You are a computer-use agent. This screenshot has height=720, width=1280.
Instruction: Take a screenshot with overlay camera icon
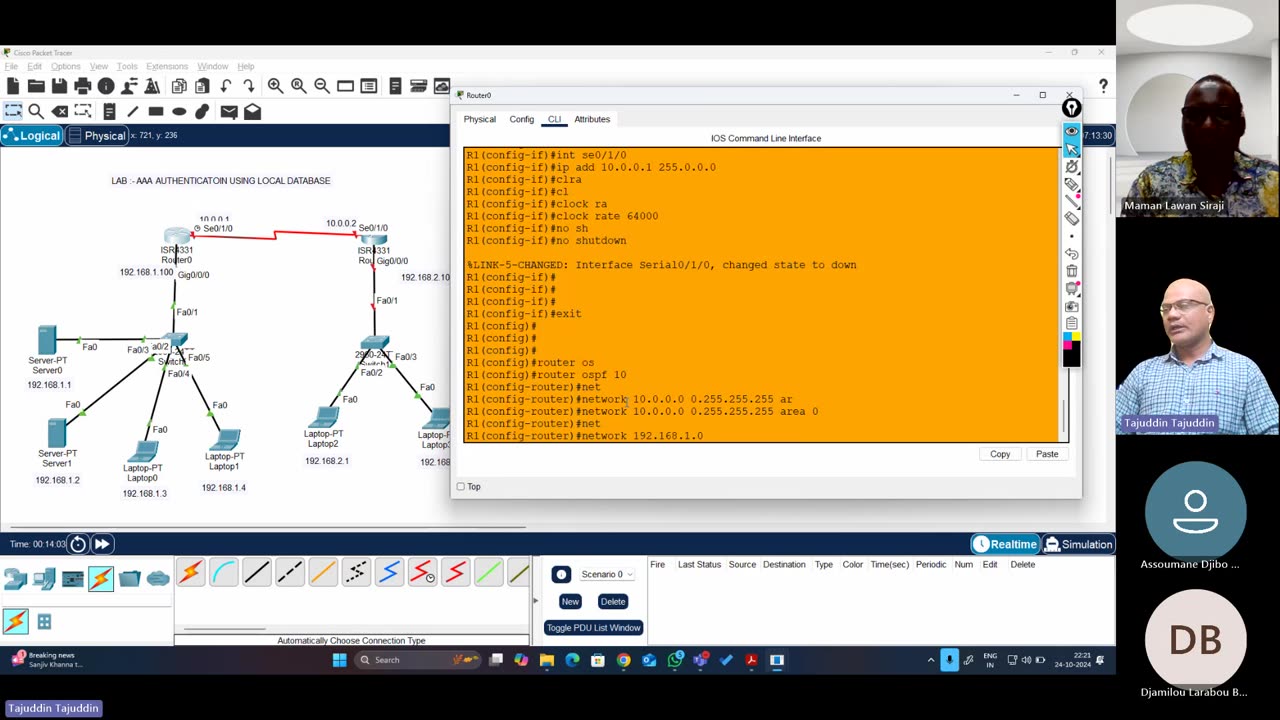[1071, 306]
